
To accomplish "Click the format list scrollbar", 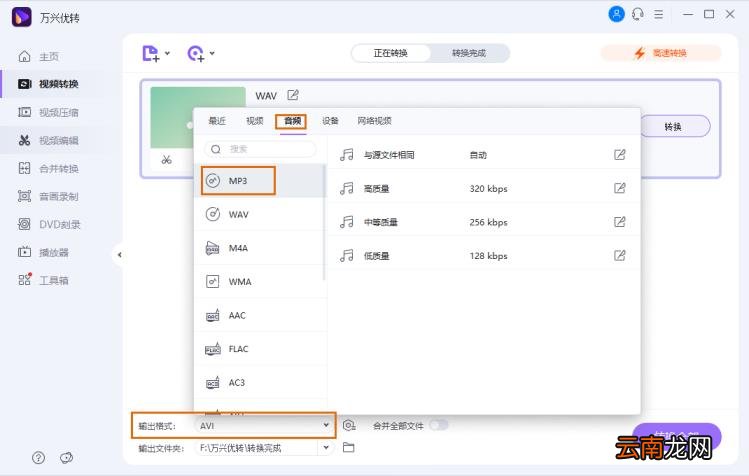I will click(324, 222).
